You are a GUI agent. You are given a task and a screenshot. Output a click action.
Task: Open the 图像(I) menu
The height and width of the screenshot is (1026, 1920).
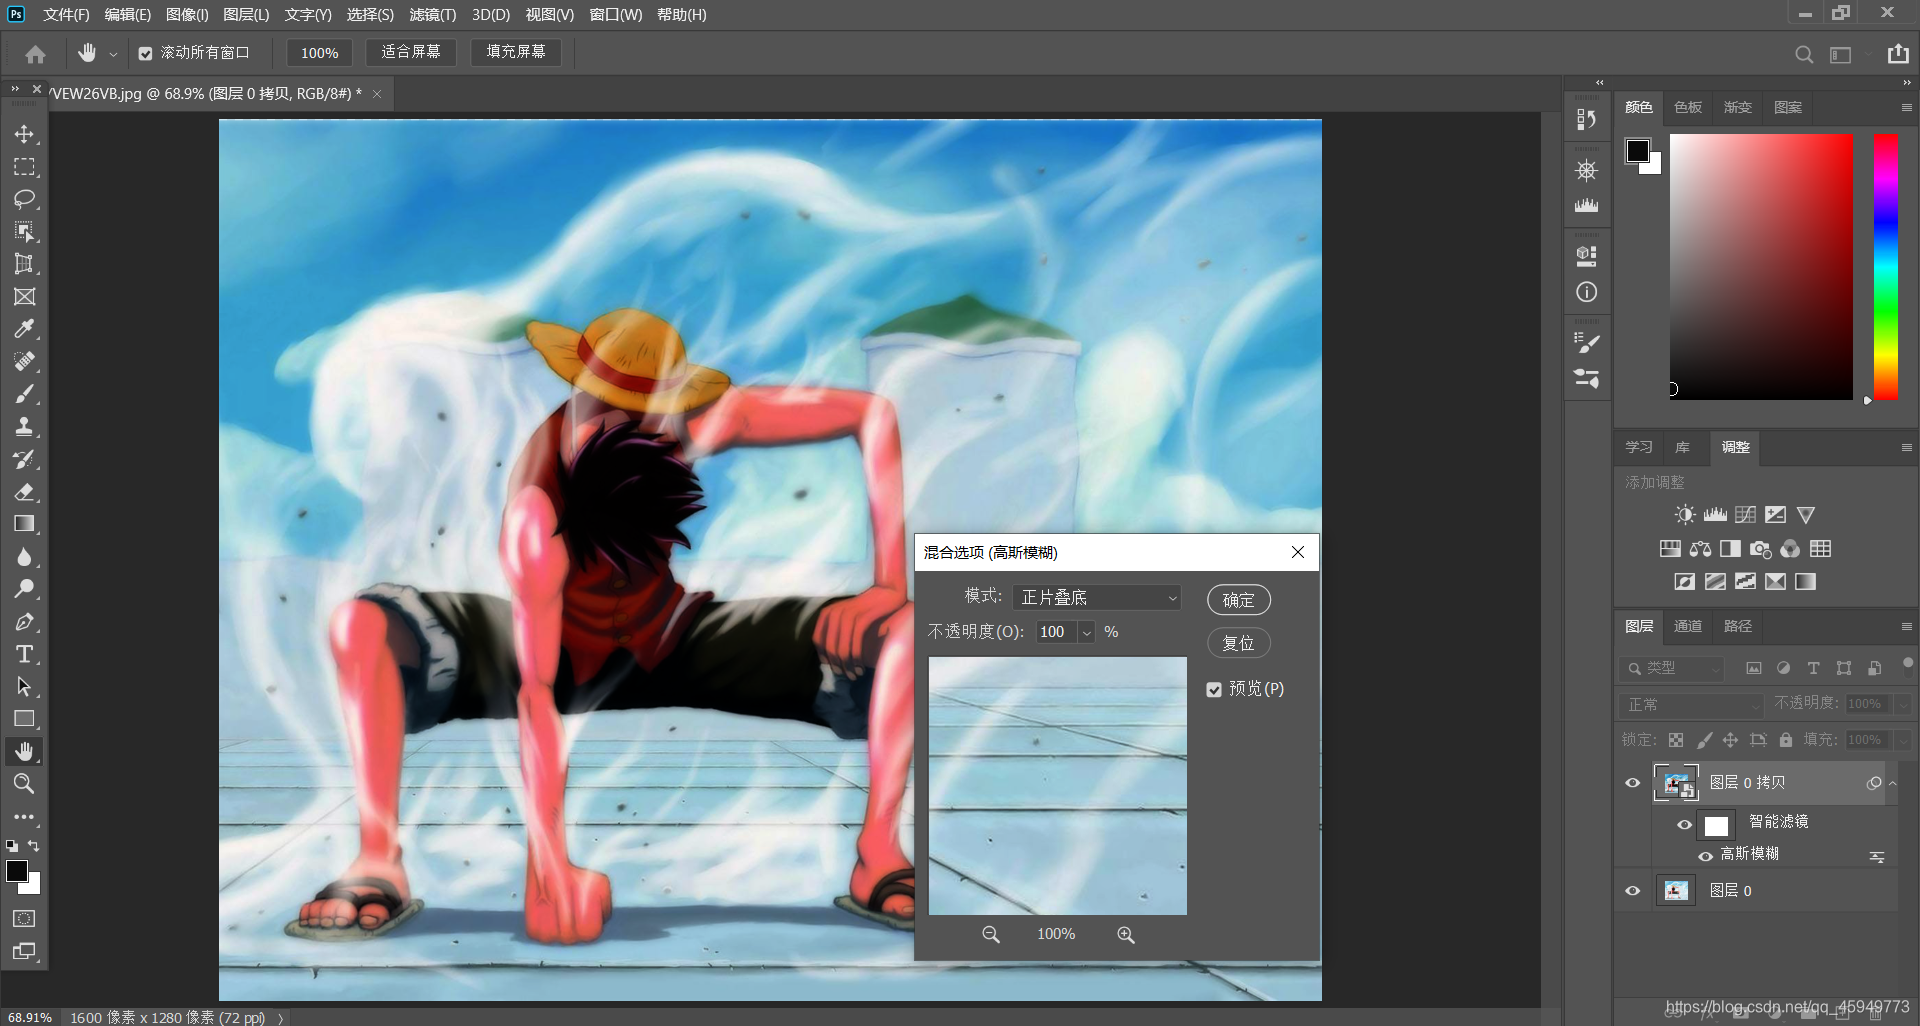(187, 15)
